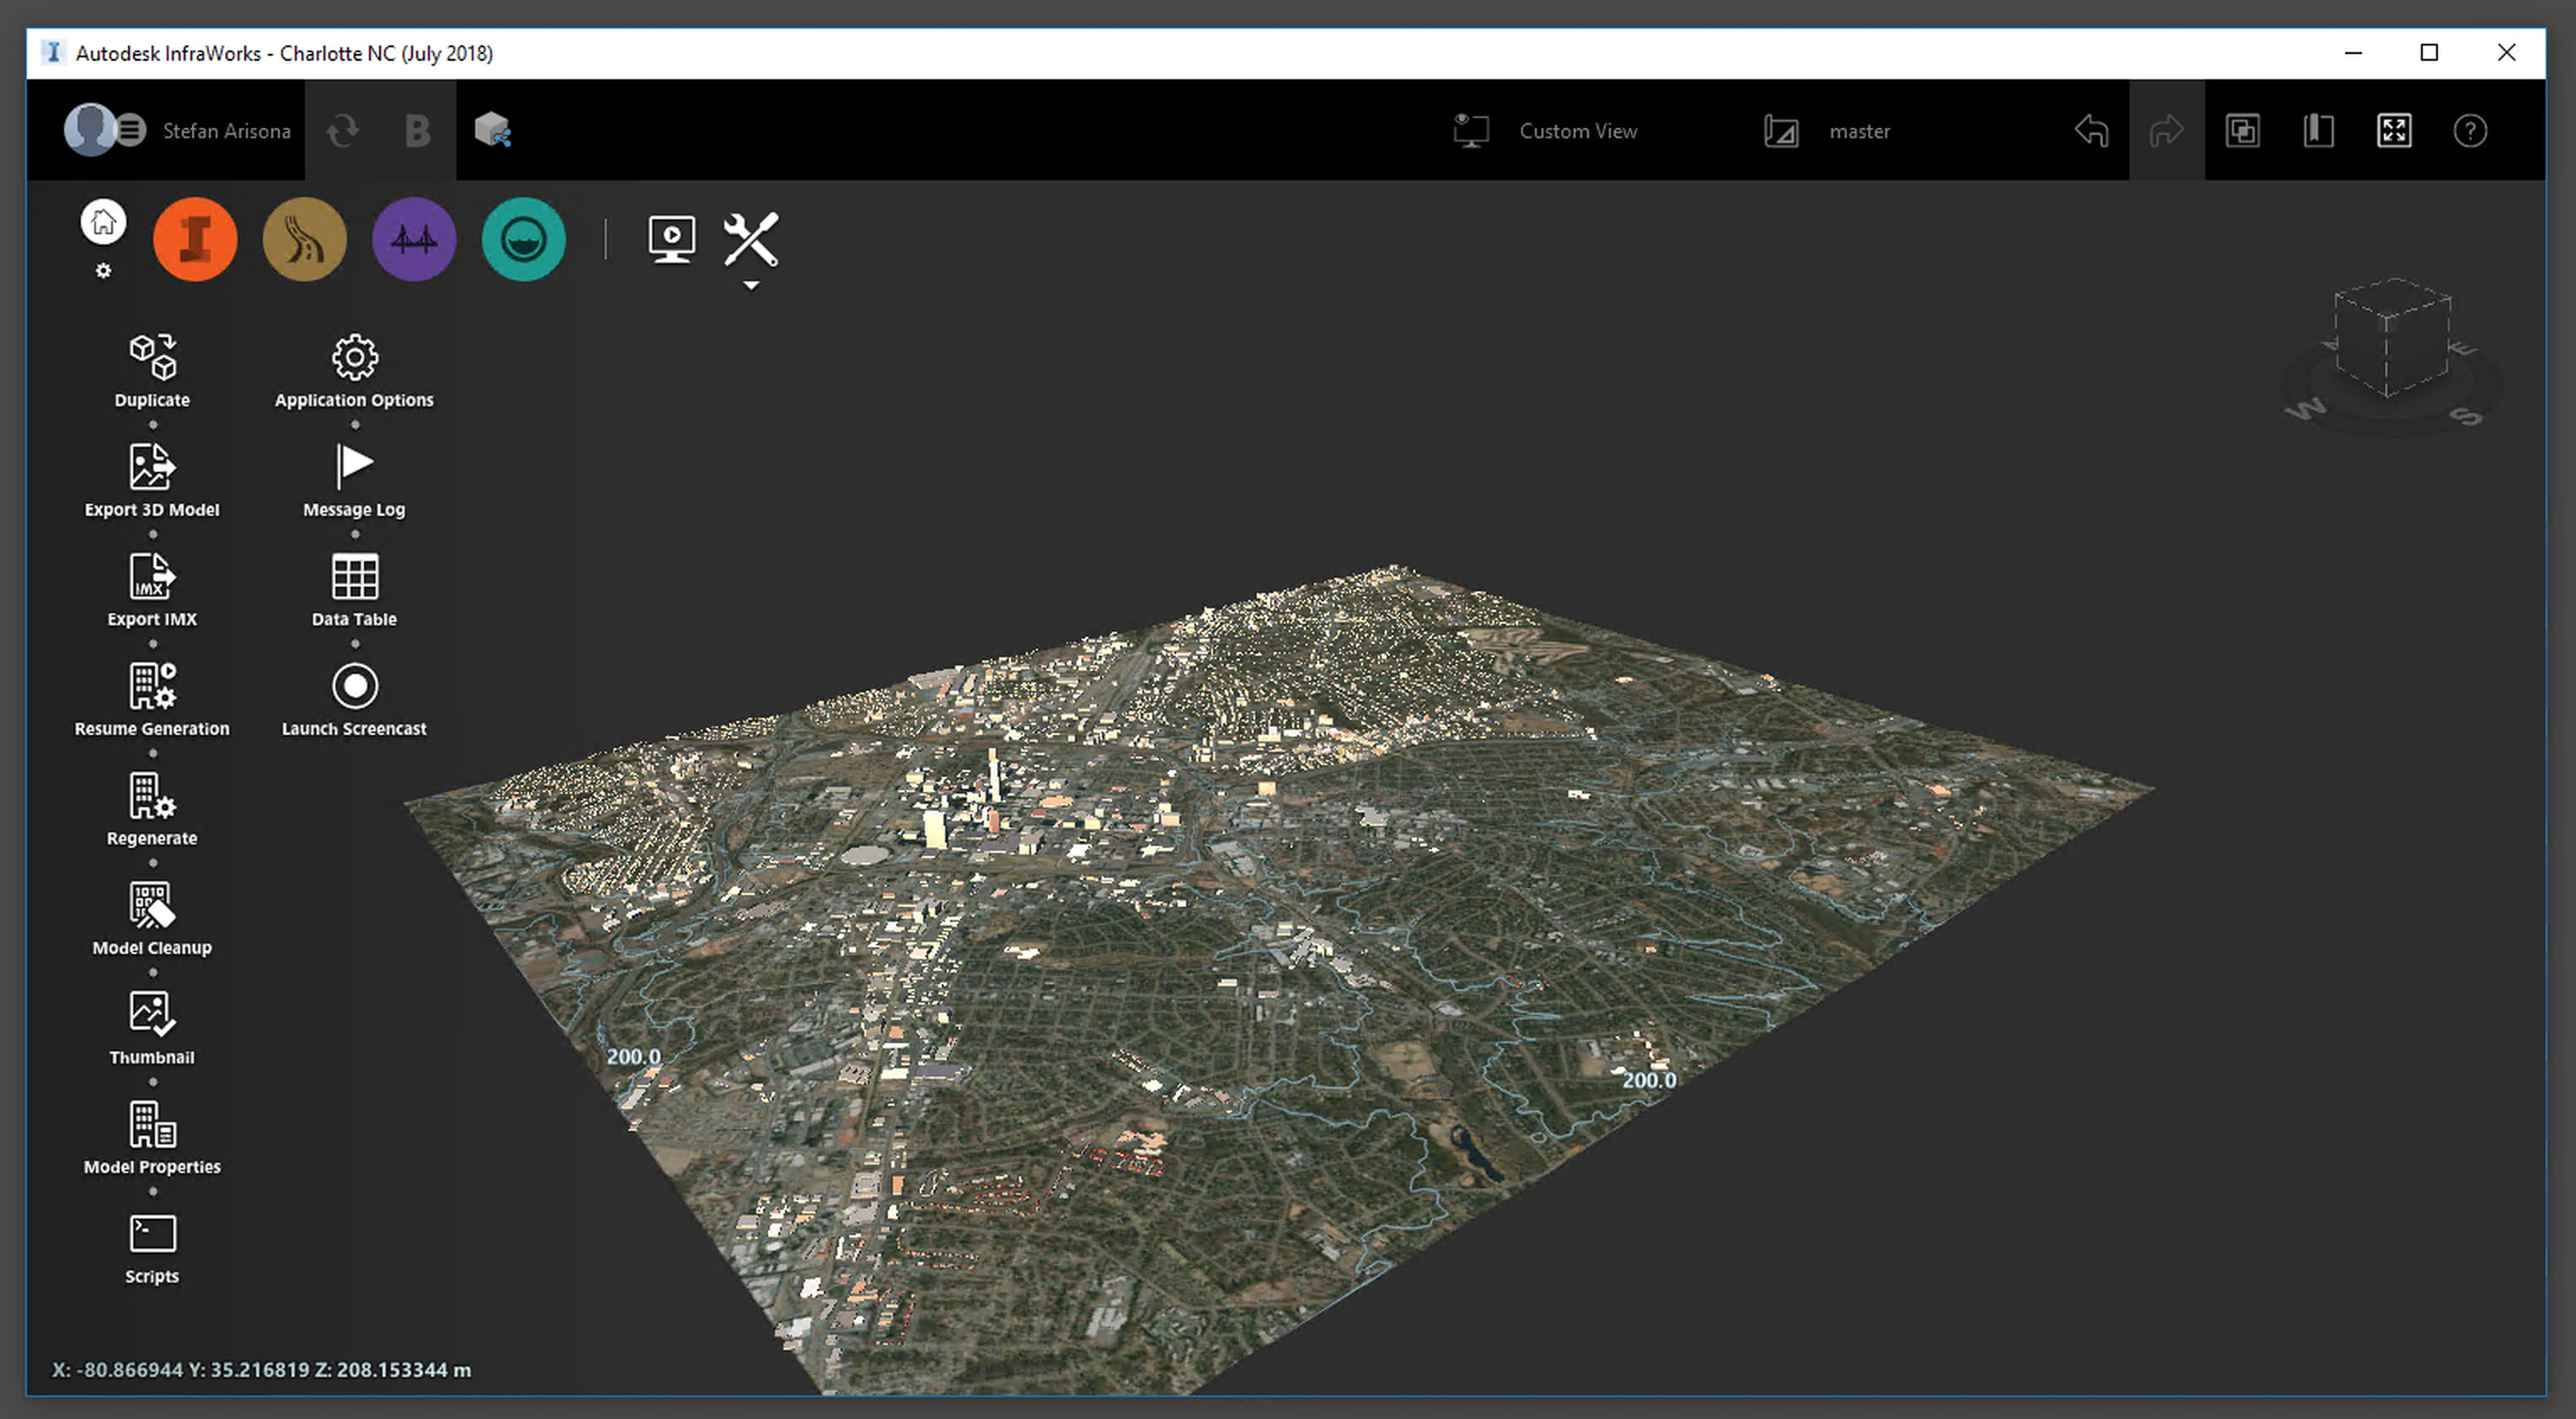Click the Regenerate model icon
Image resolution: width=2576 pixels, height=1419 pixels.
tap(152, 796)
